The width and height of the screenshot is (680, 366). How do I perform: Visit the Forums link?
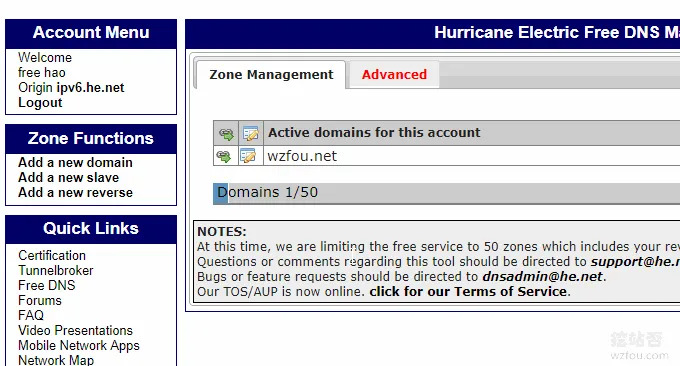tap(40, 300)
